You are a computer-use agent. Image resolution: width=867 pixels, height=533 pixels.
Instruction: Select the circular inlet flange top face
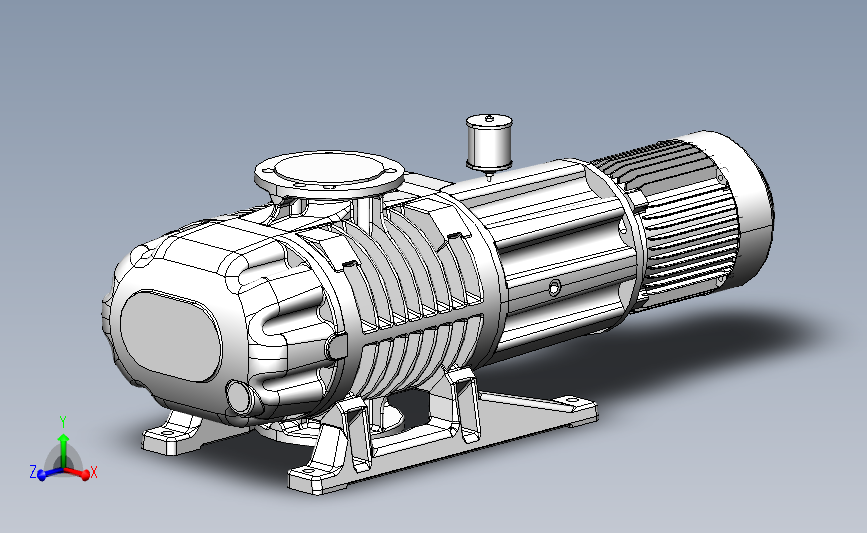[330, 168]
